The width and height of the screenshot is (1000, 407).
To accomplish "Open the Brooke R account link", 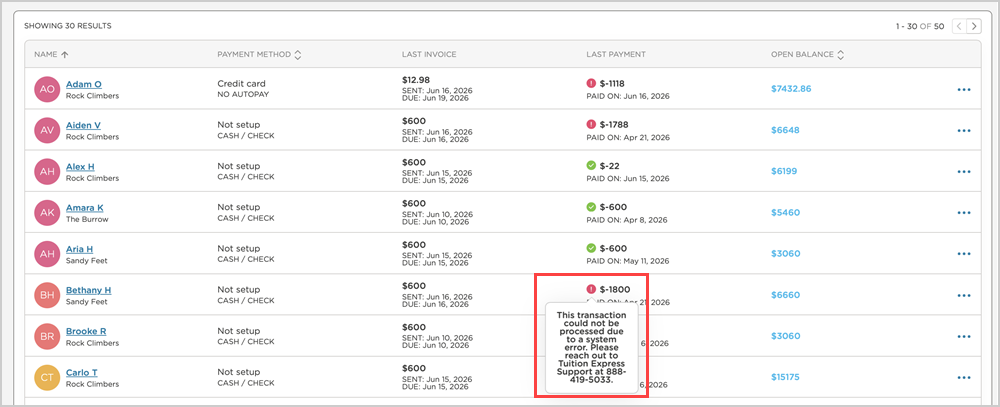I will (x=86, y=331).
